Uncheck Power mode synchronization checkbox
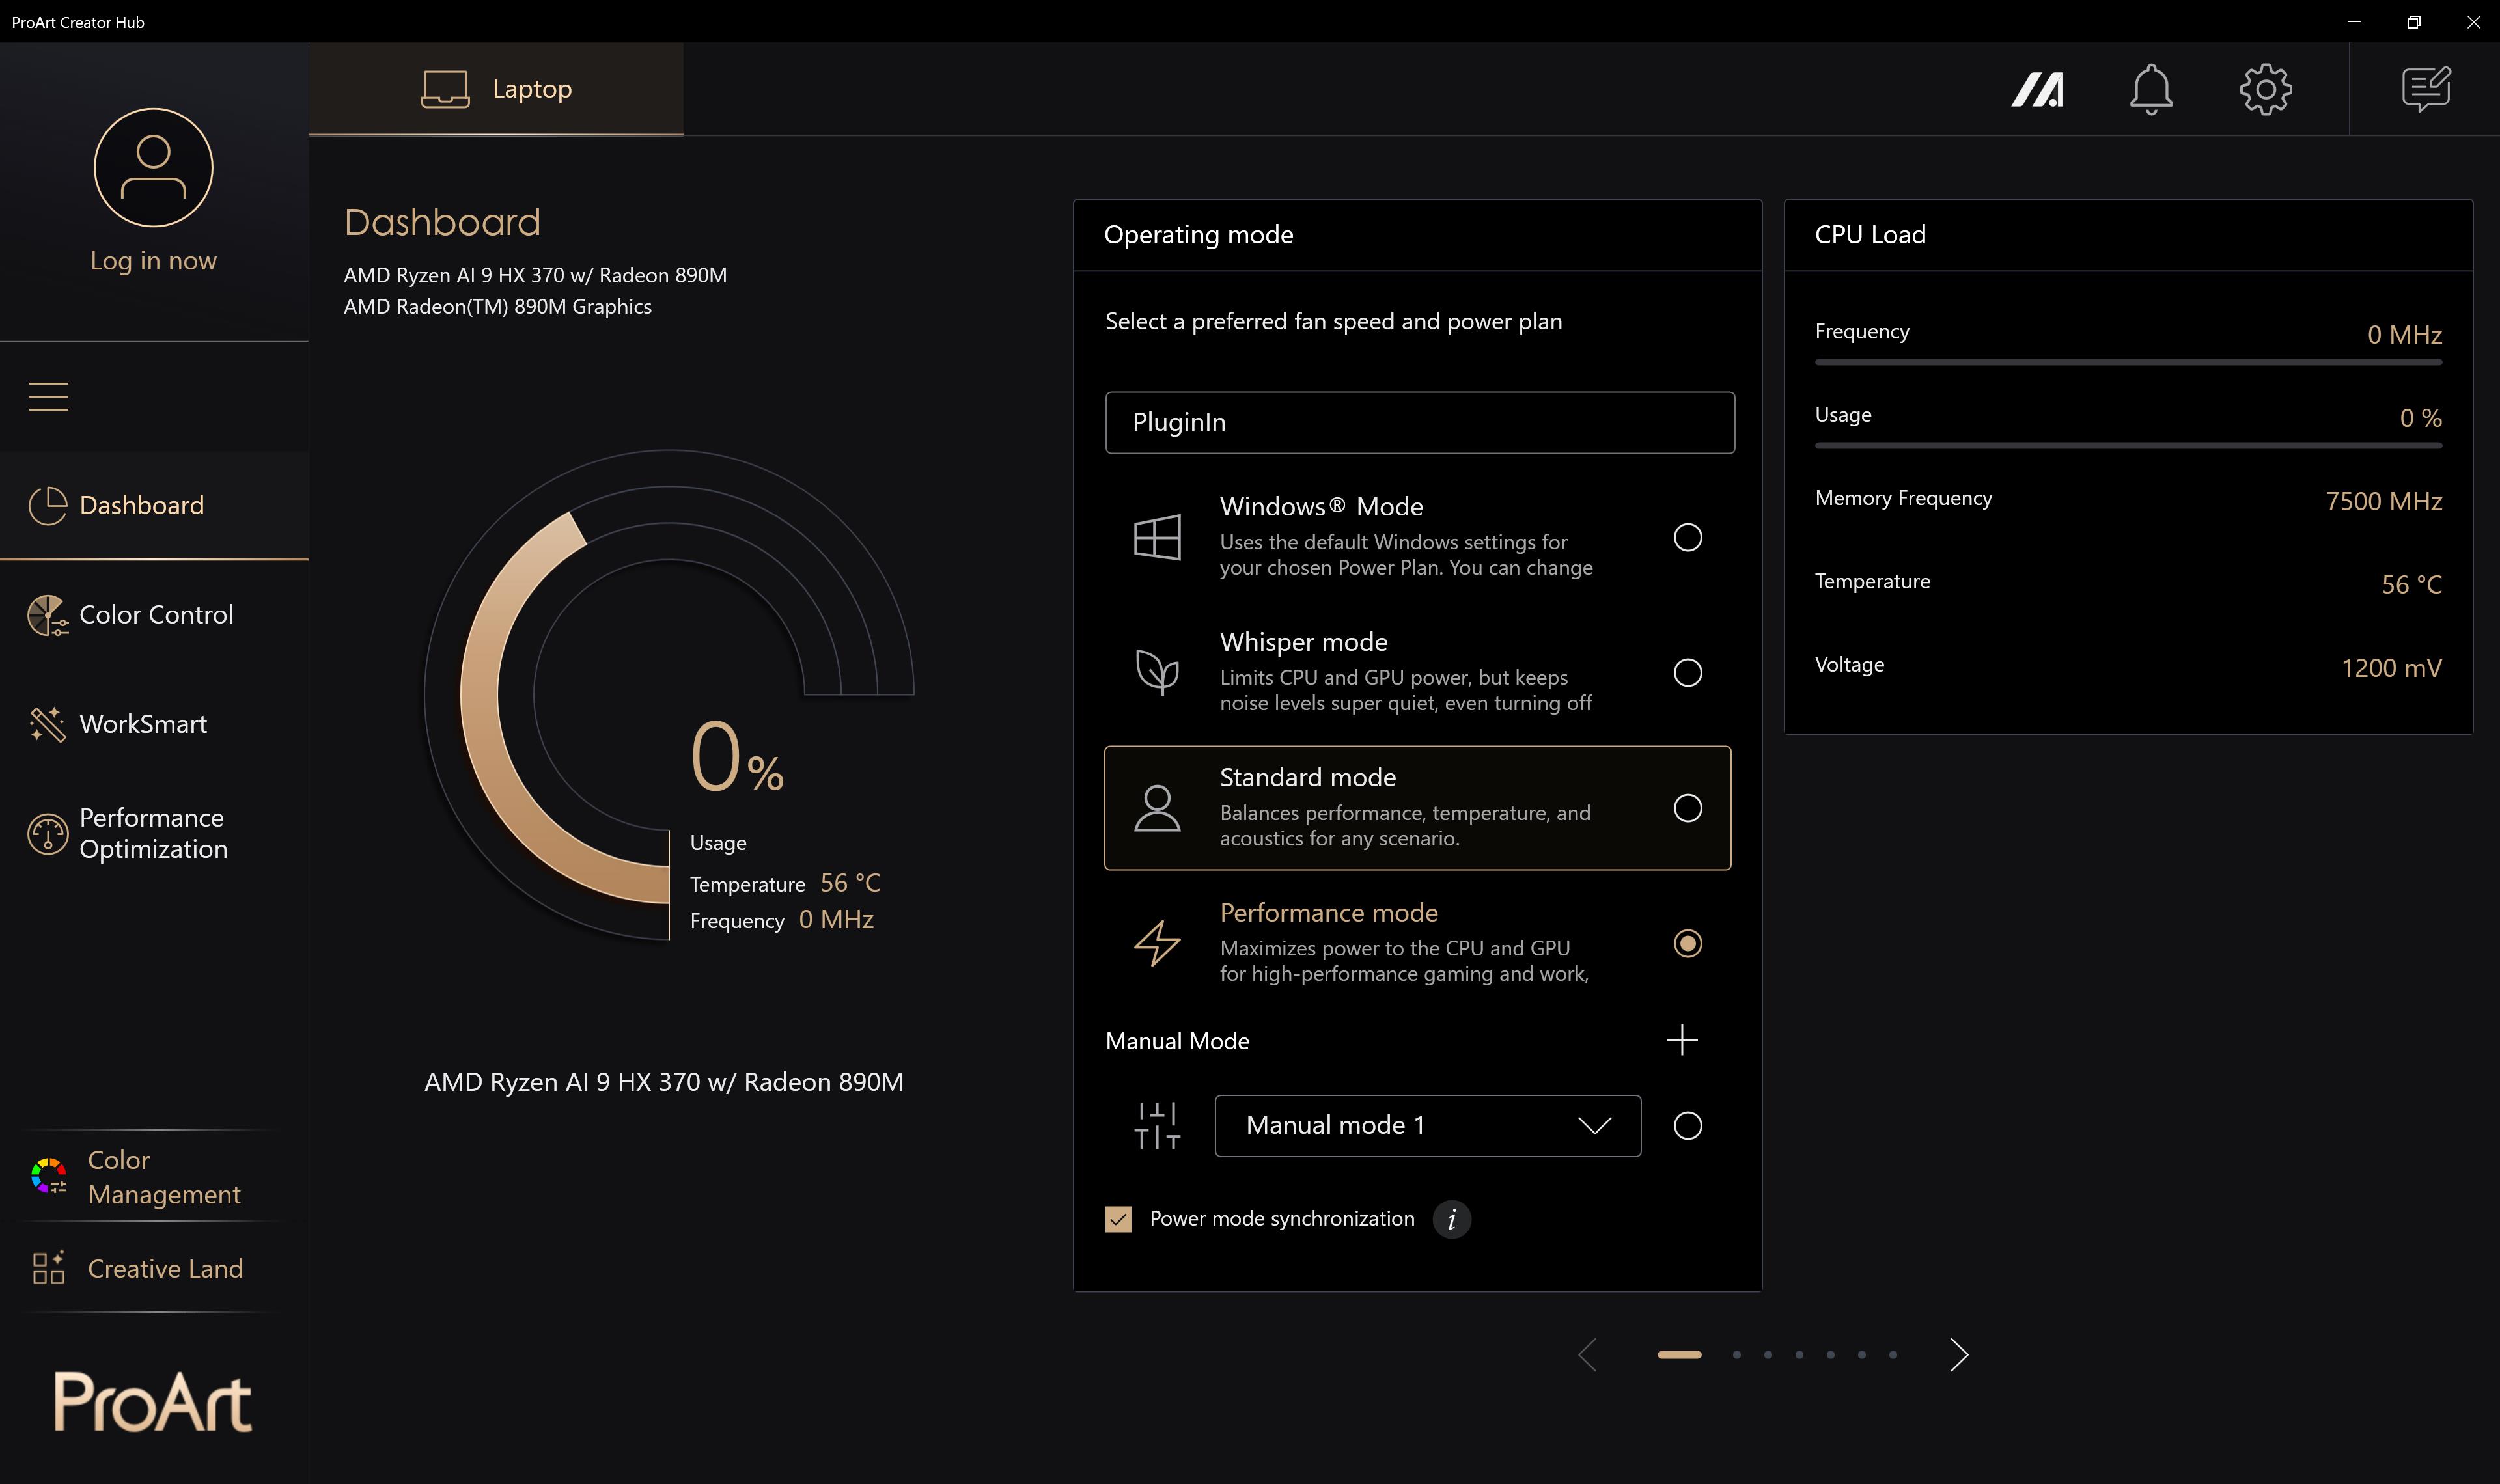The image size is (2500, 1484). 1118,1219
